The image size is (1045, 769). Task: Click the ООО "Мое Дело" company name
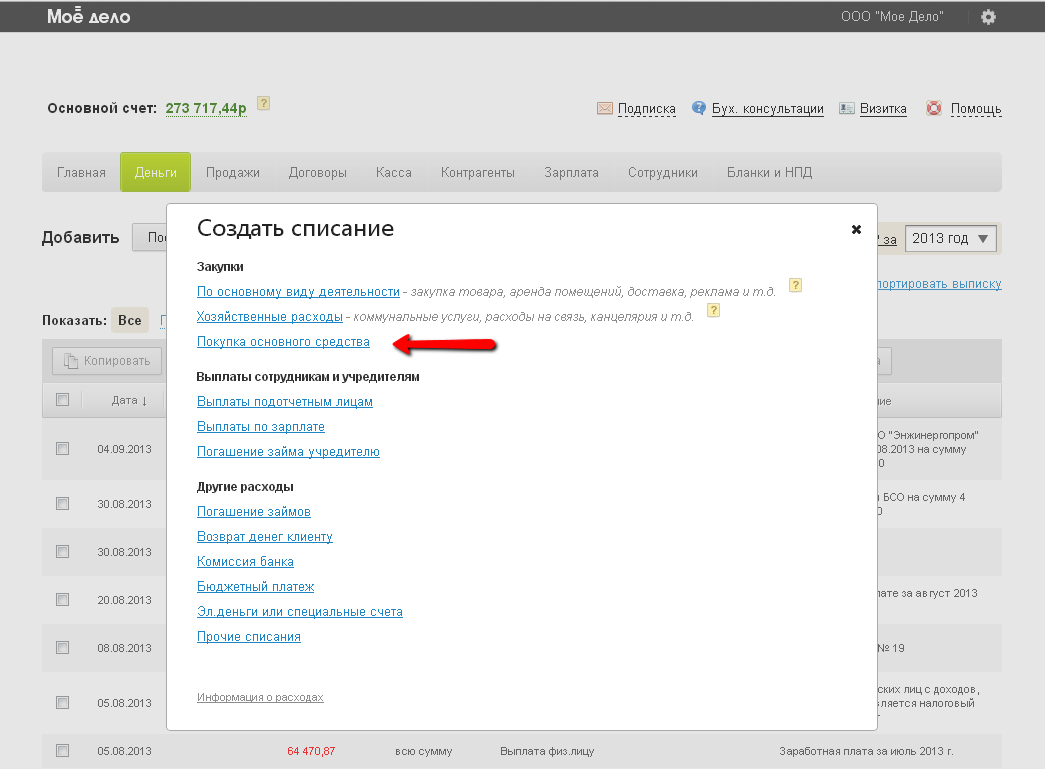click(x=892, y=17)
